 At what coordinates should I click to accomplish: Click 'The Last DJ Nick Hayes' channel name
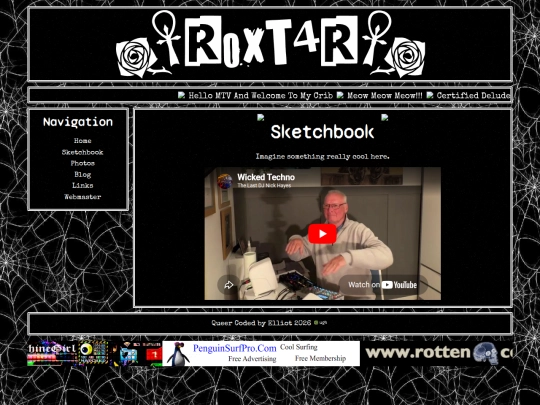pos(264,186)
